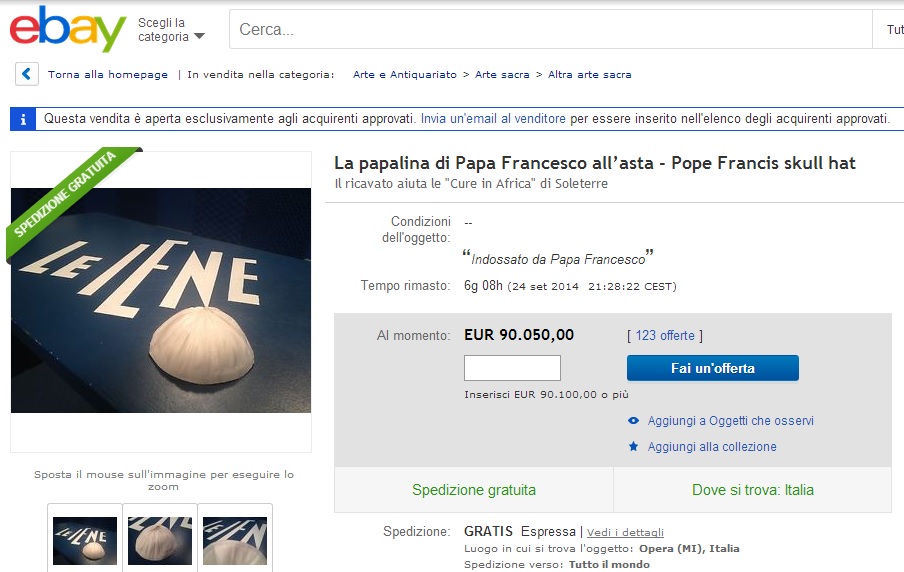Go to Torna alla homepage
This screenshot has height=572, width=904.
point(108,74)
